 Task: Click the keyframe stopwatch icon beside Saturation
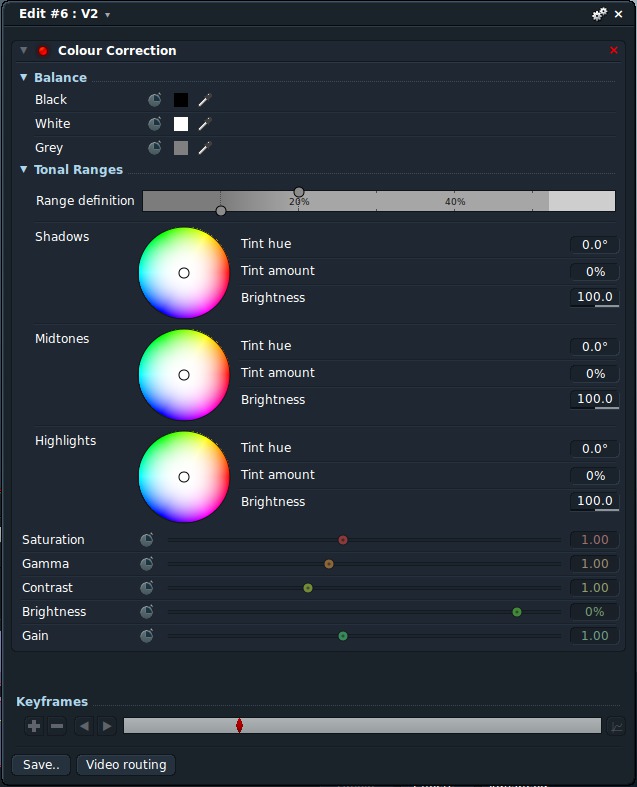point(147,540)
